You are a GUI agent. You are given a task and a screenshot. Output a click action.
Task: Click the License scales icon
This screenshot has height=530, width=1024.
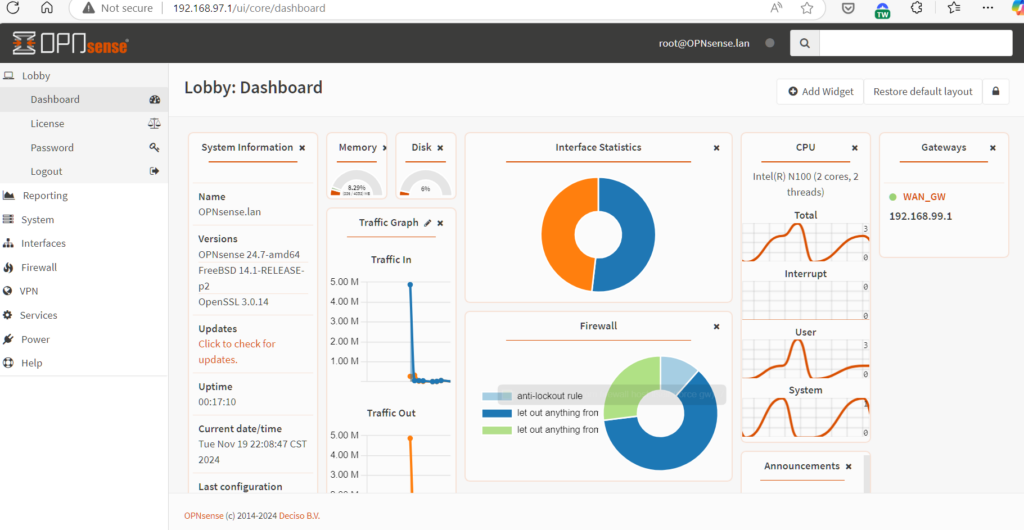[x=155, y=123]
